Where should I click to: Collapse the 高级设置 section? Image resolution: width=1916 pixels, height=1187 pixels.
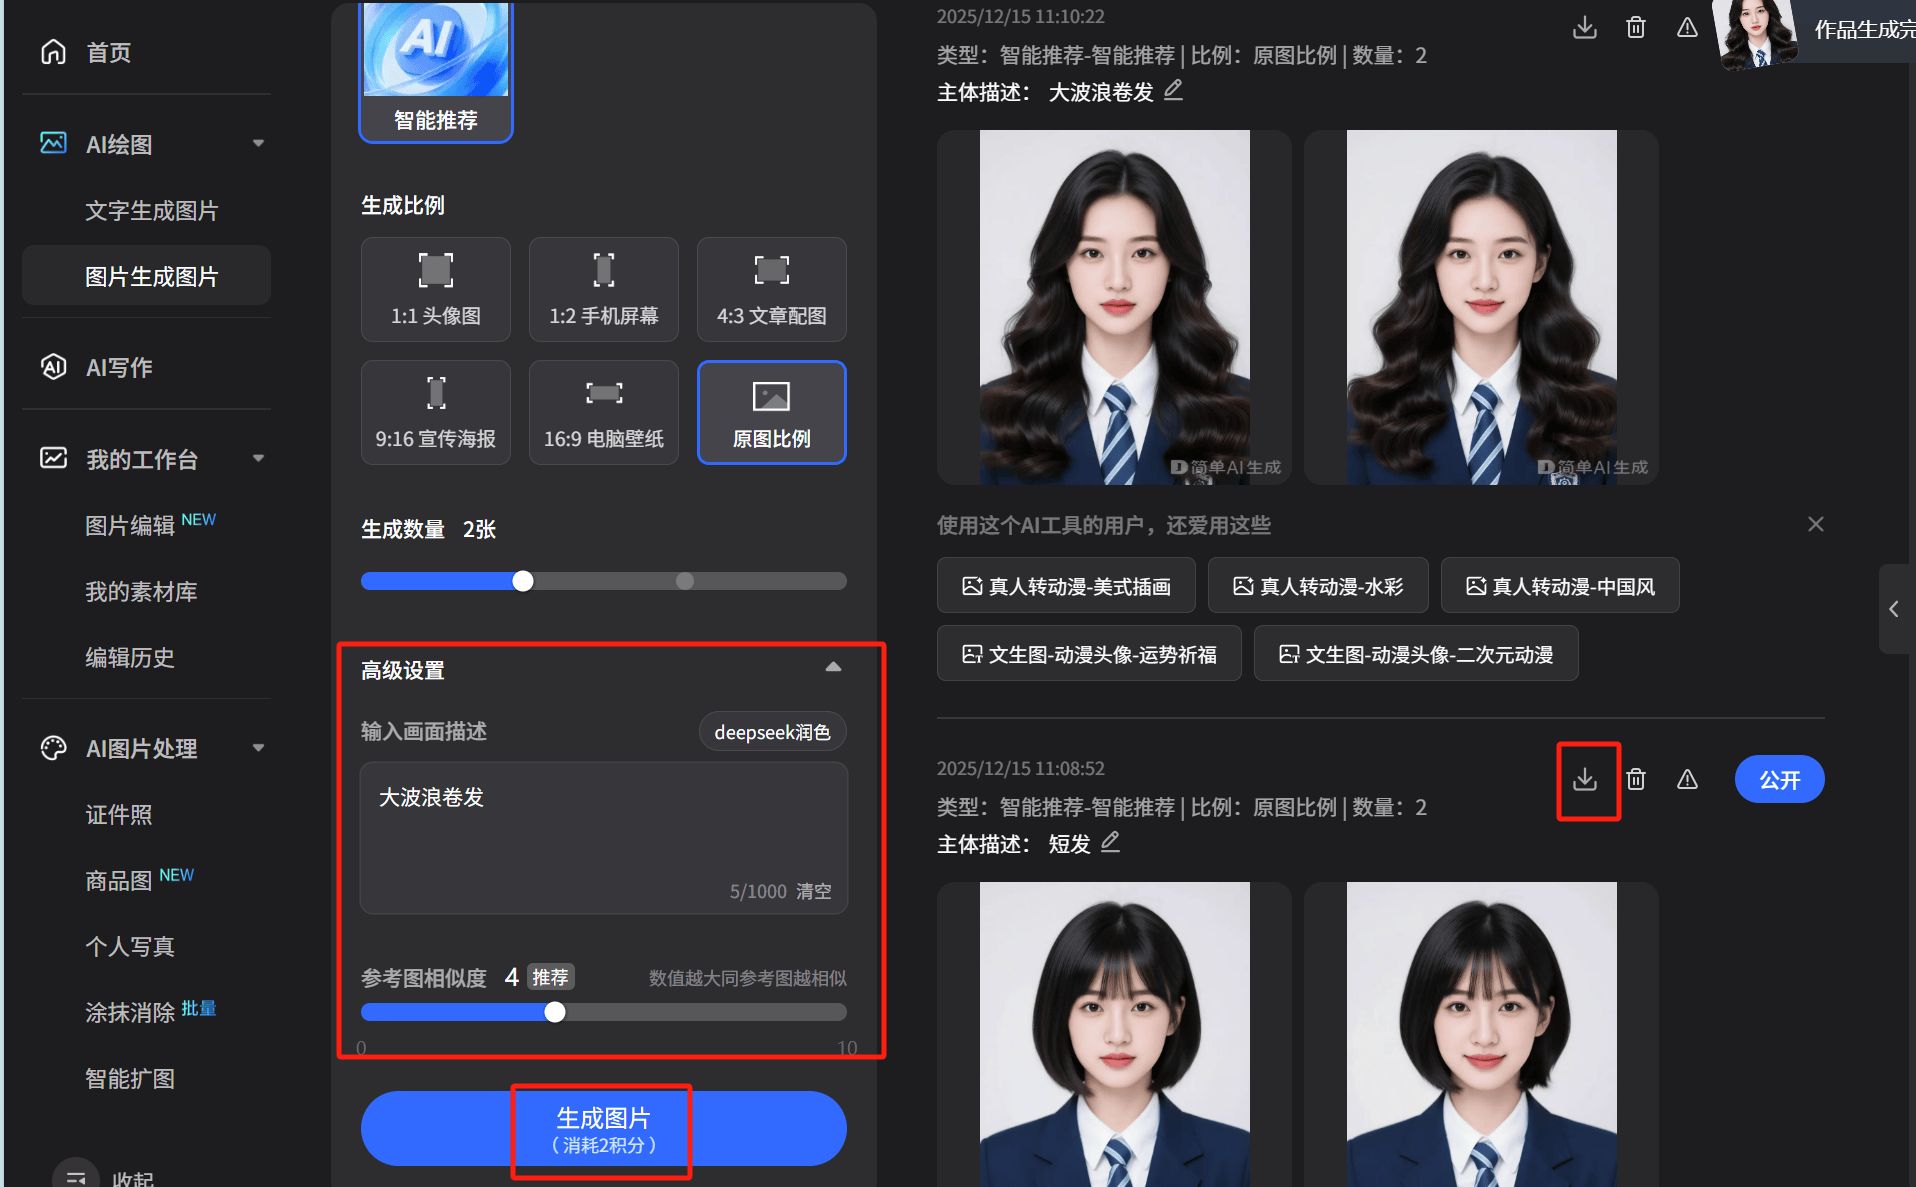833,668
